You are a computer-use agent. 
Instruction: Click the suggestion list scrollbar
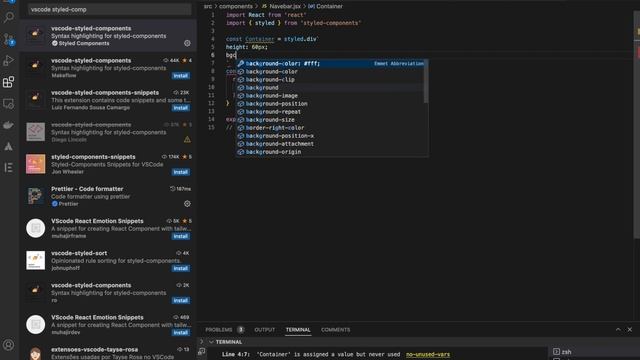tap(426, 82)
